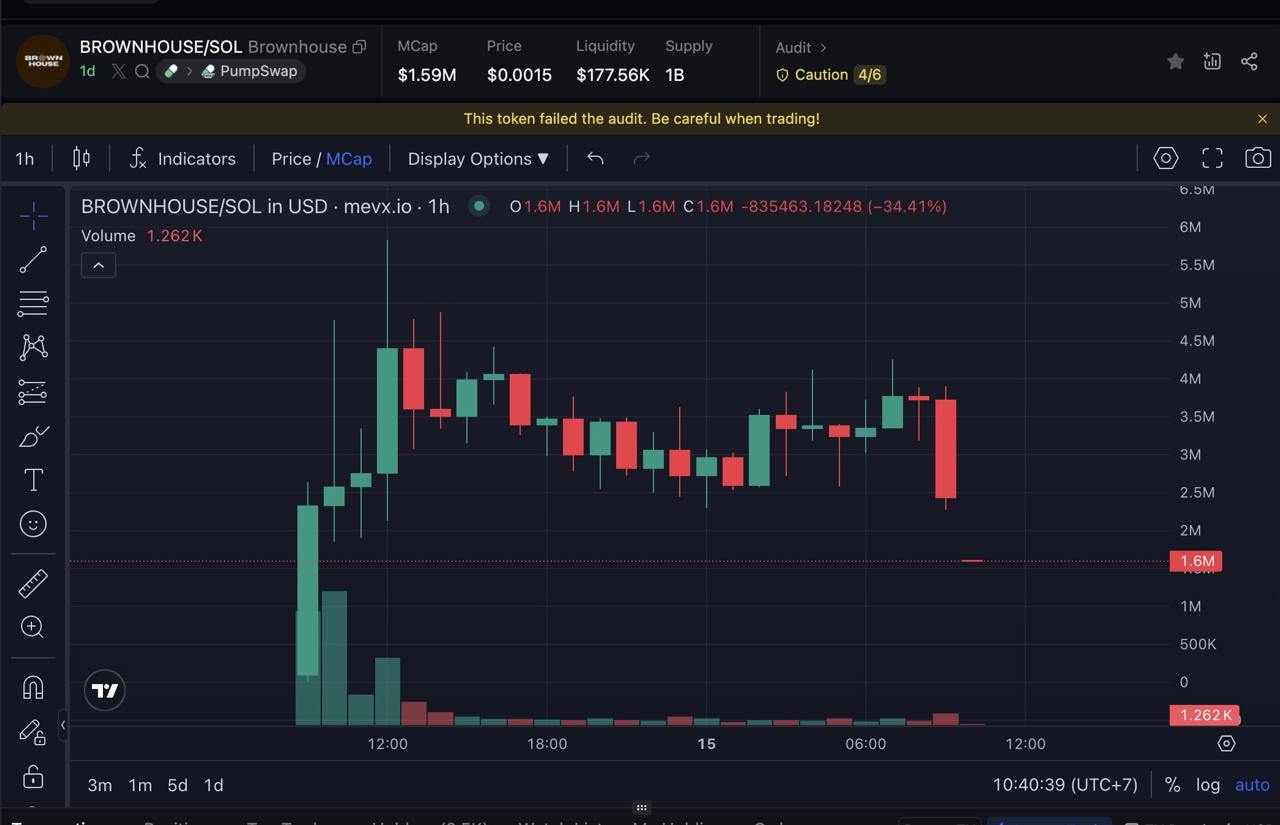The height and width of the screenshot is (825, 1280).
Task: Click the green market status dot
Action: coord(479,206)
